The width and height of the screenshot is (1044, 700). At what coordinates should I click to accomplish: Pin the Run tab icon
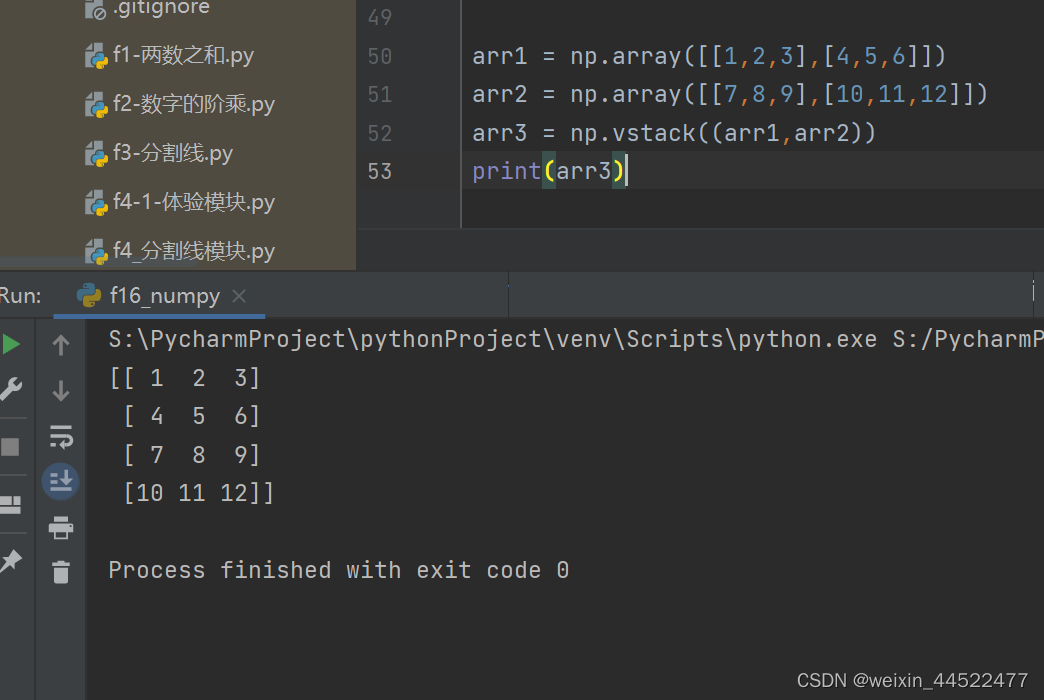[x=11, y=561]
